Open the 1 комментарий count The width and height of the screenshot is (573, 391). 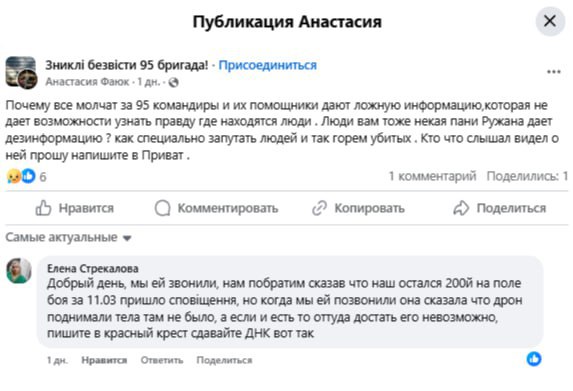432,176
